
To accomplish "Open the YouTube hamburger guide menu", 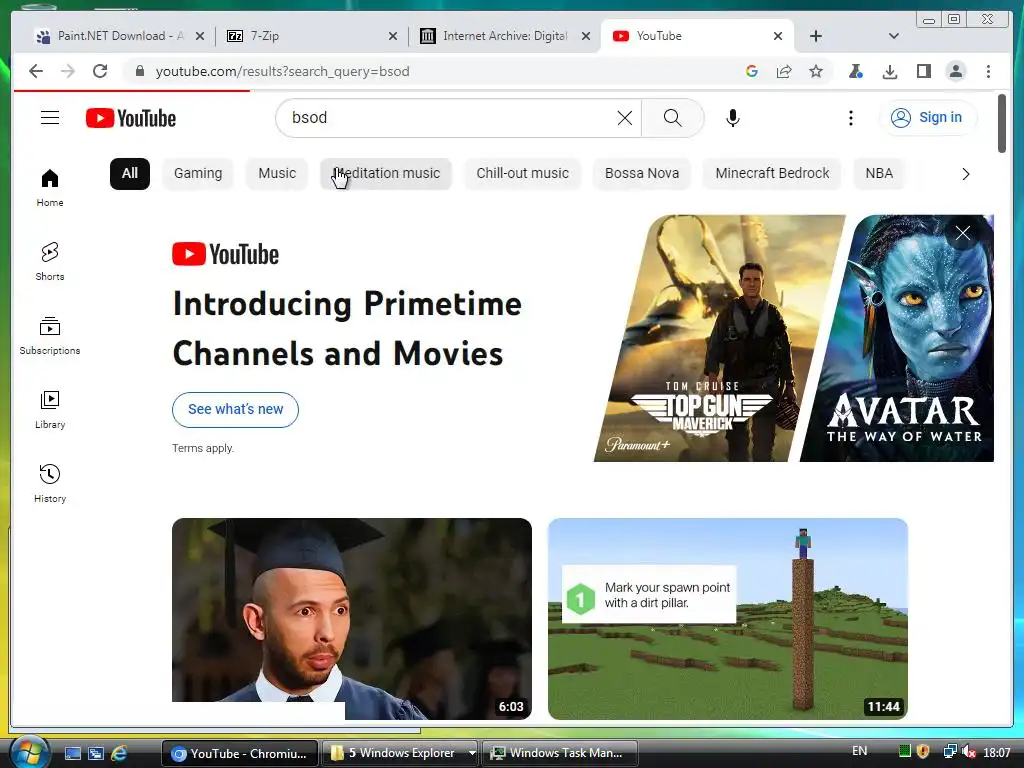I will click(x=50, y=118).
